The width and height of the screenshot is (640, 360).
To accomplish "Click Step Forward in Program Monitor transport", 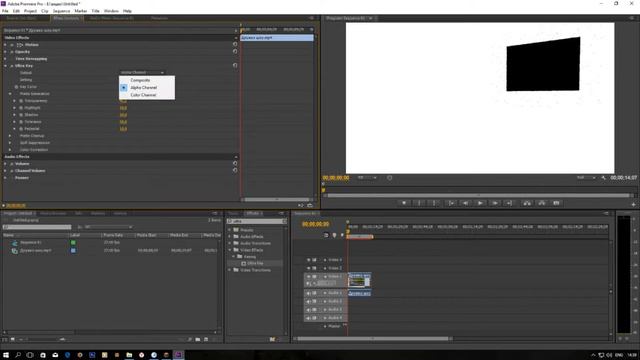I will coord(495,203).
